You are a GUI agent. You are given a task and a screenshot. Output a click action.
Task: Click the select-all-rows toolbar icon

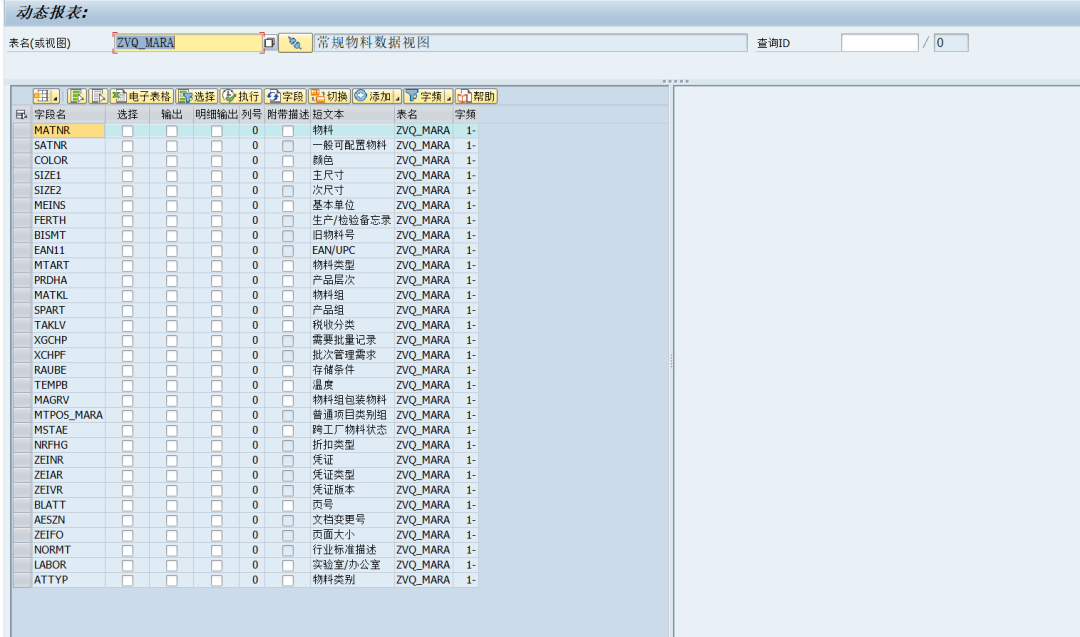[x=76, y=96]
